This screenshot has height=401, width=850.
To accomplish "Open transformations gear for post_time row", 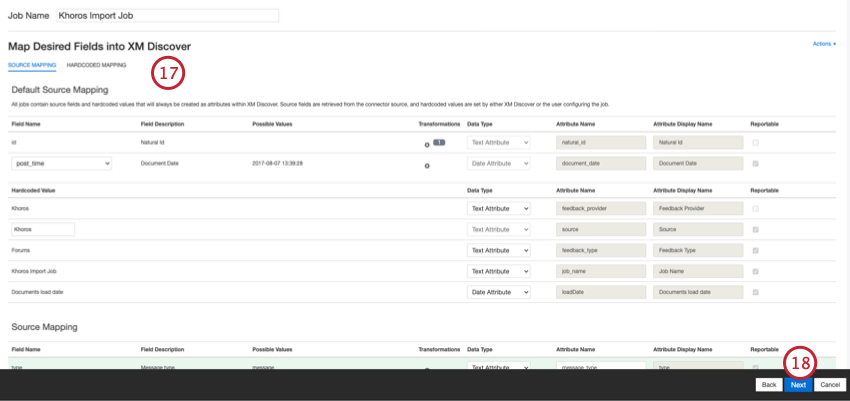I will coord(427,165).
